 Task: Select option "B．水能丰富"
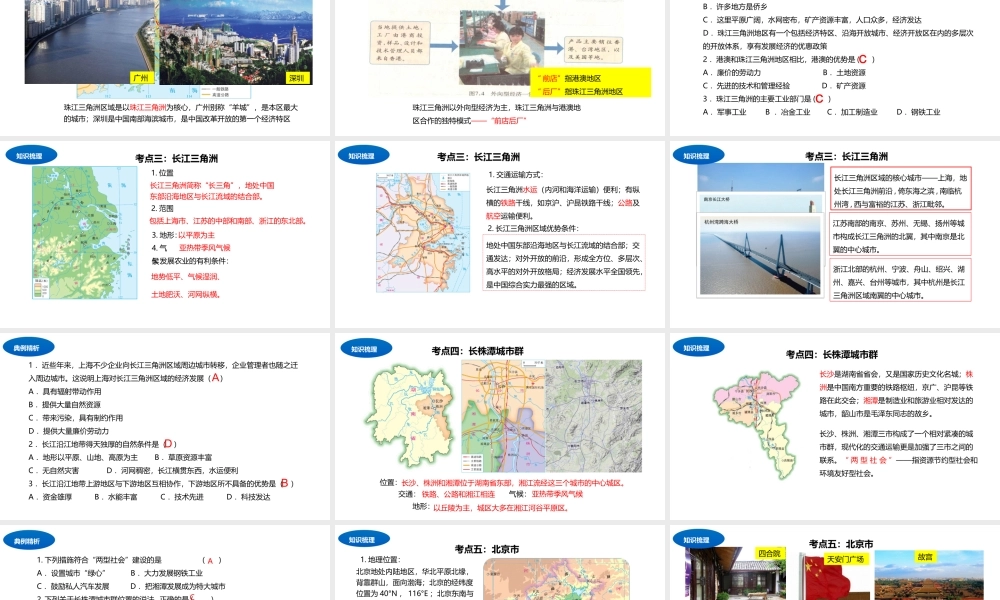[115, 497]
